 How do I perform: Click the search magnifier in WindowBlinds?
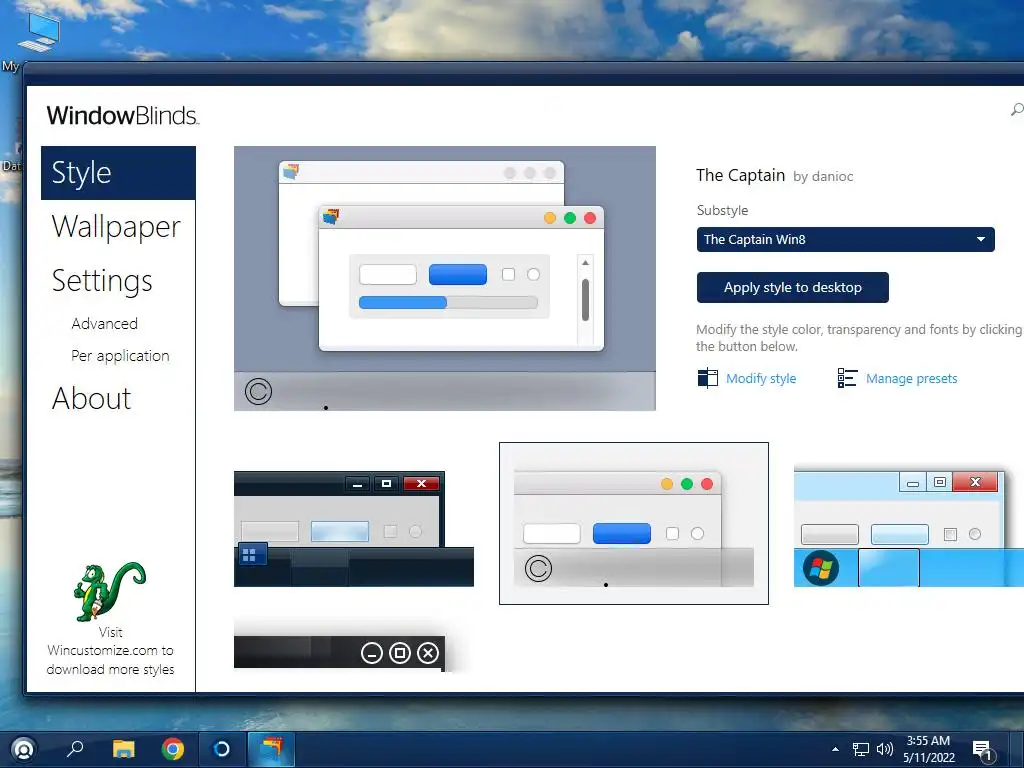coord(1017,110)
